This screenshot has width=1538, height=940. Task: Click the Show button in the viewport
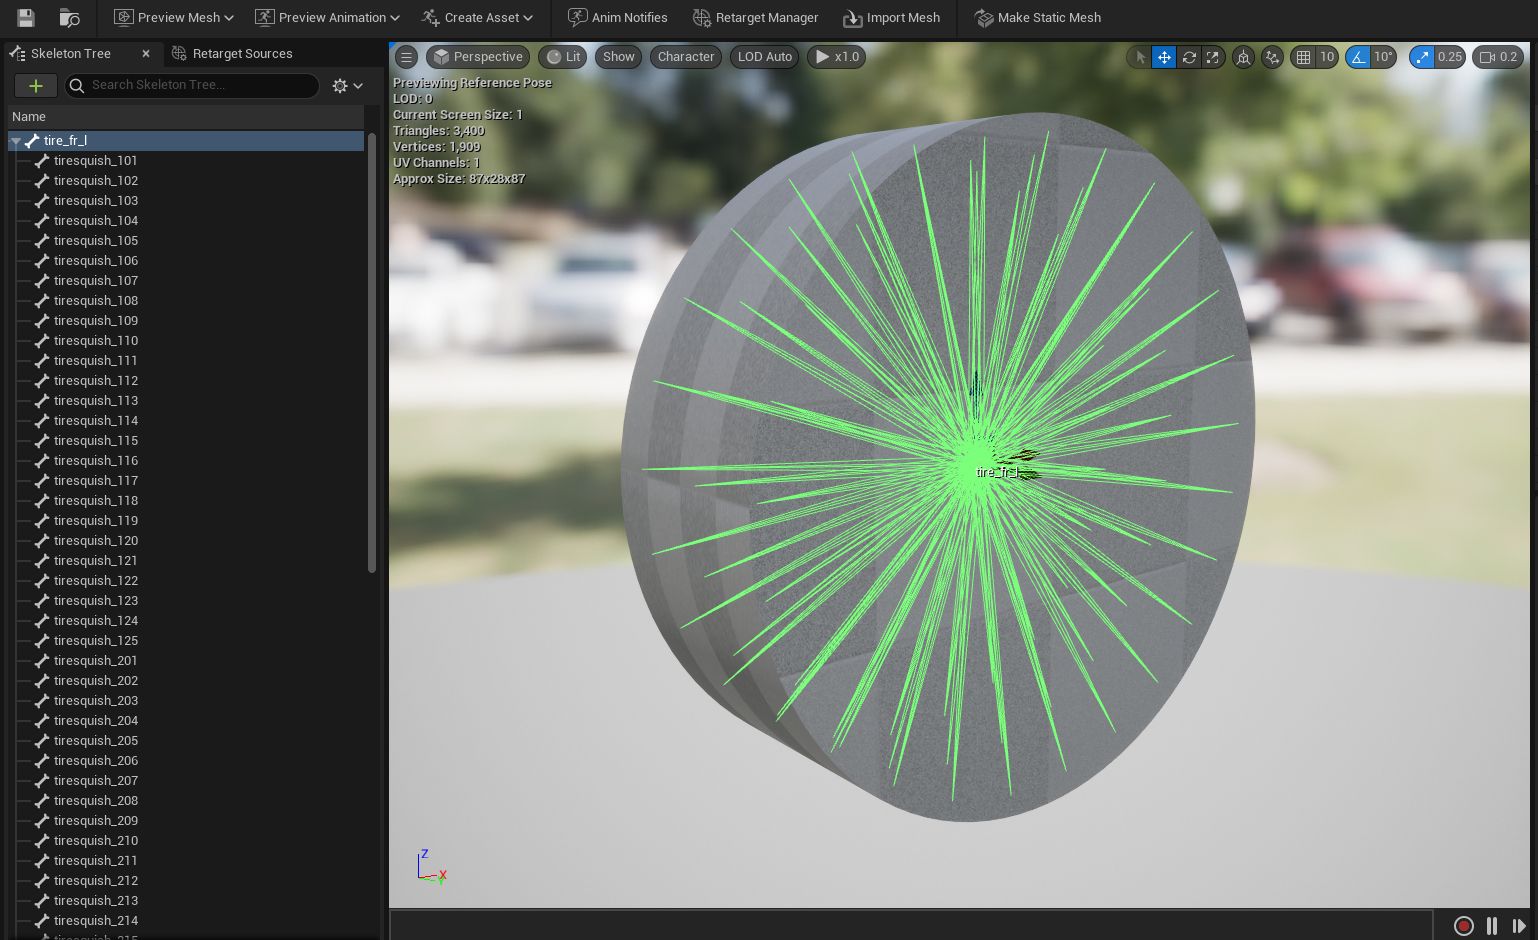(618, 57)
